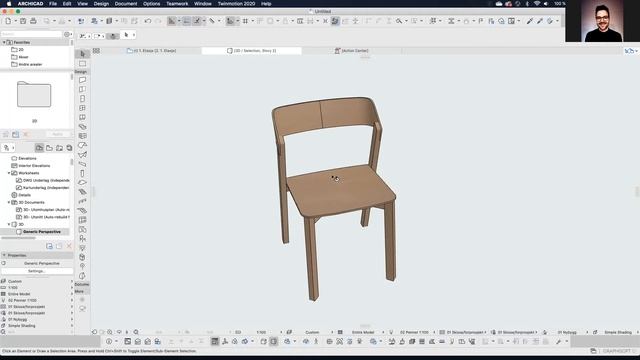Switch to the 3D / Selection tab

(251, 51)
